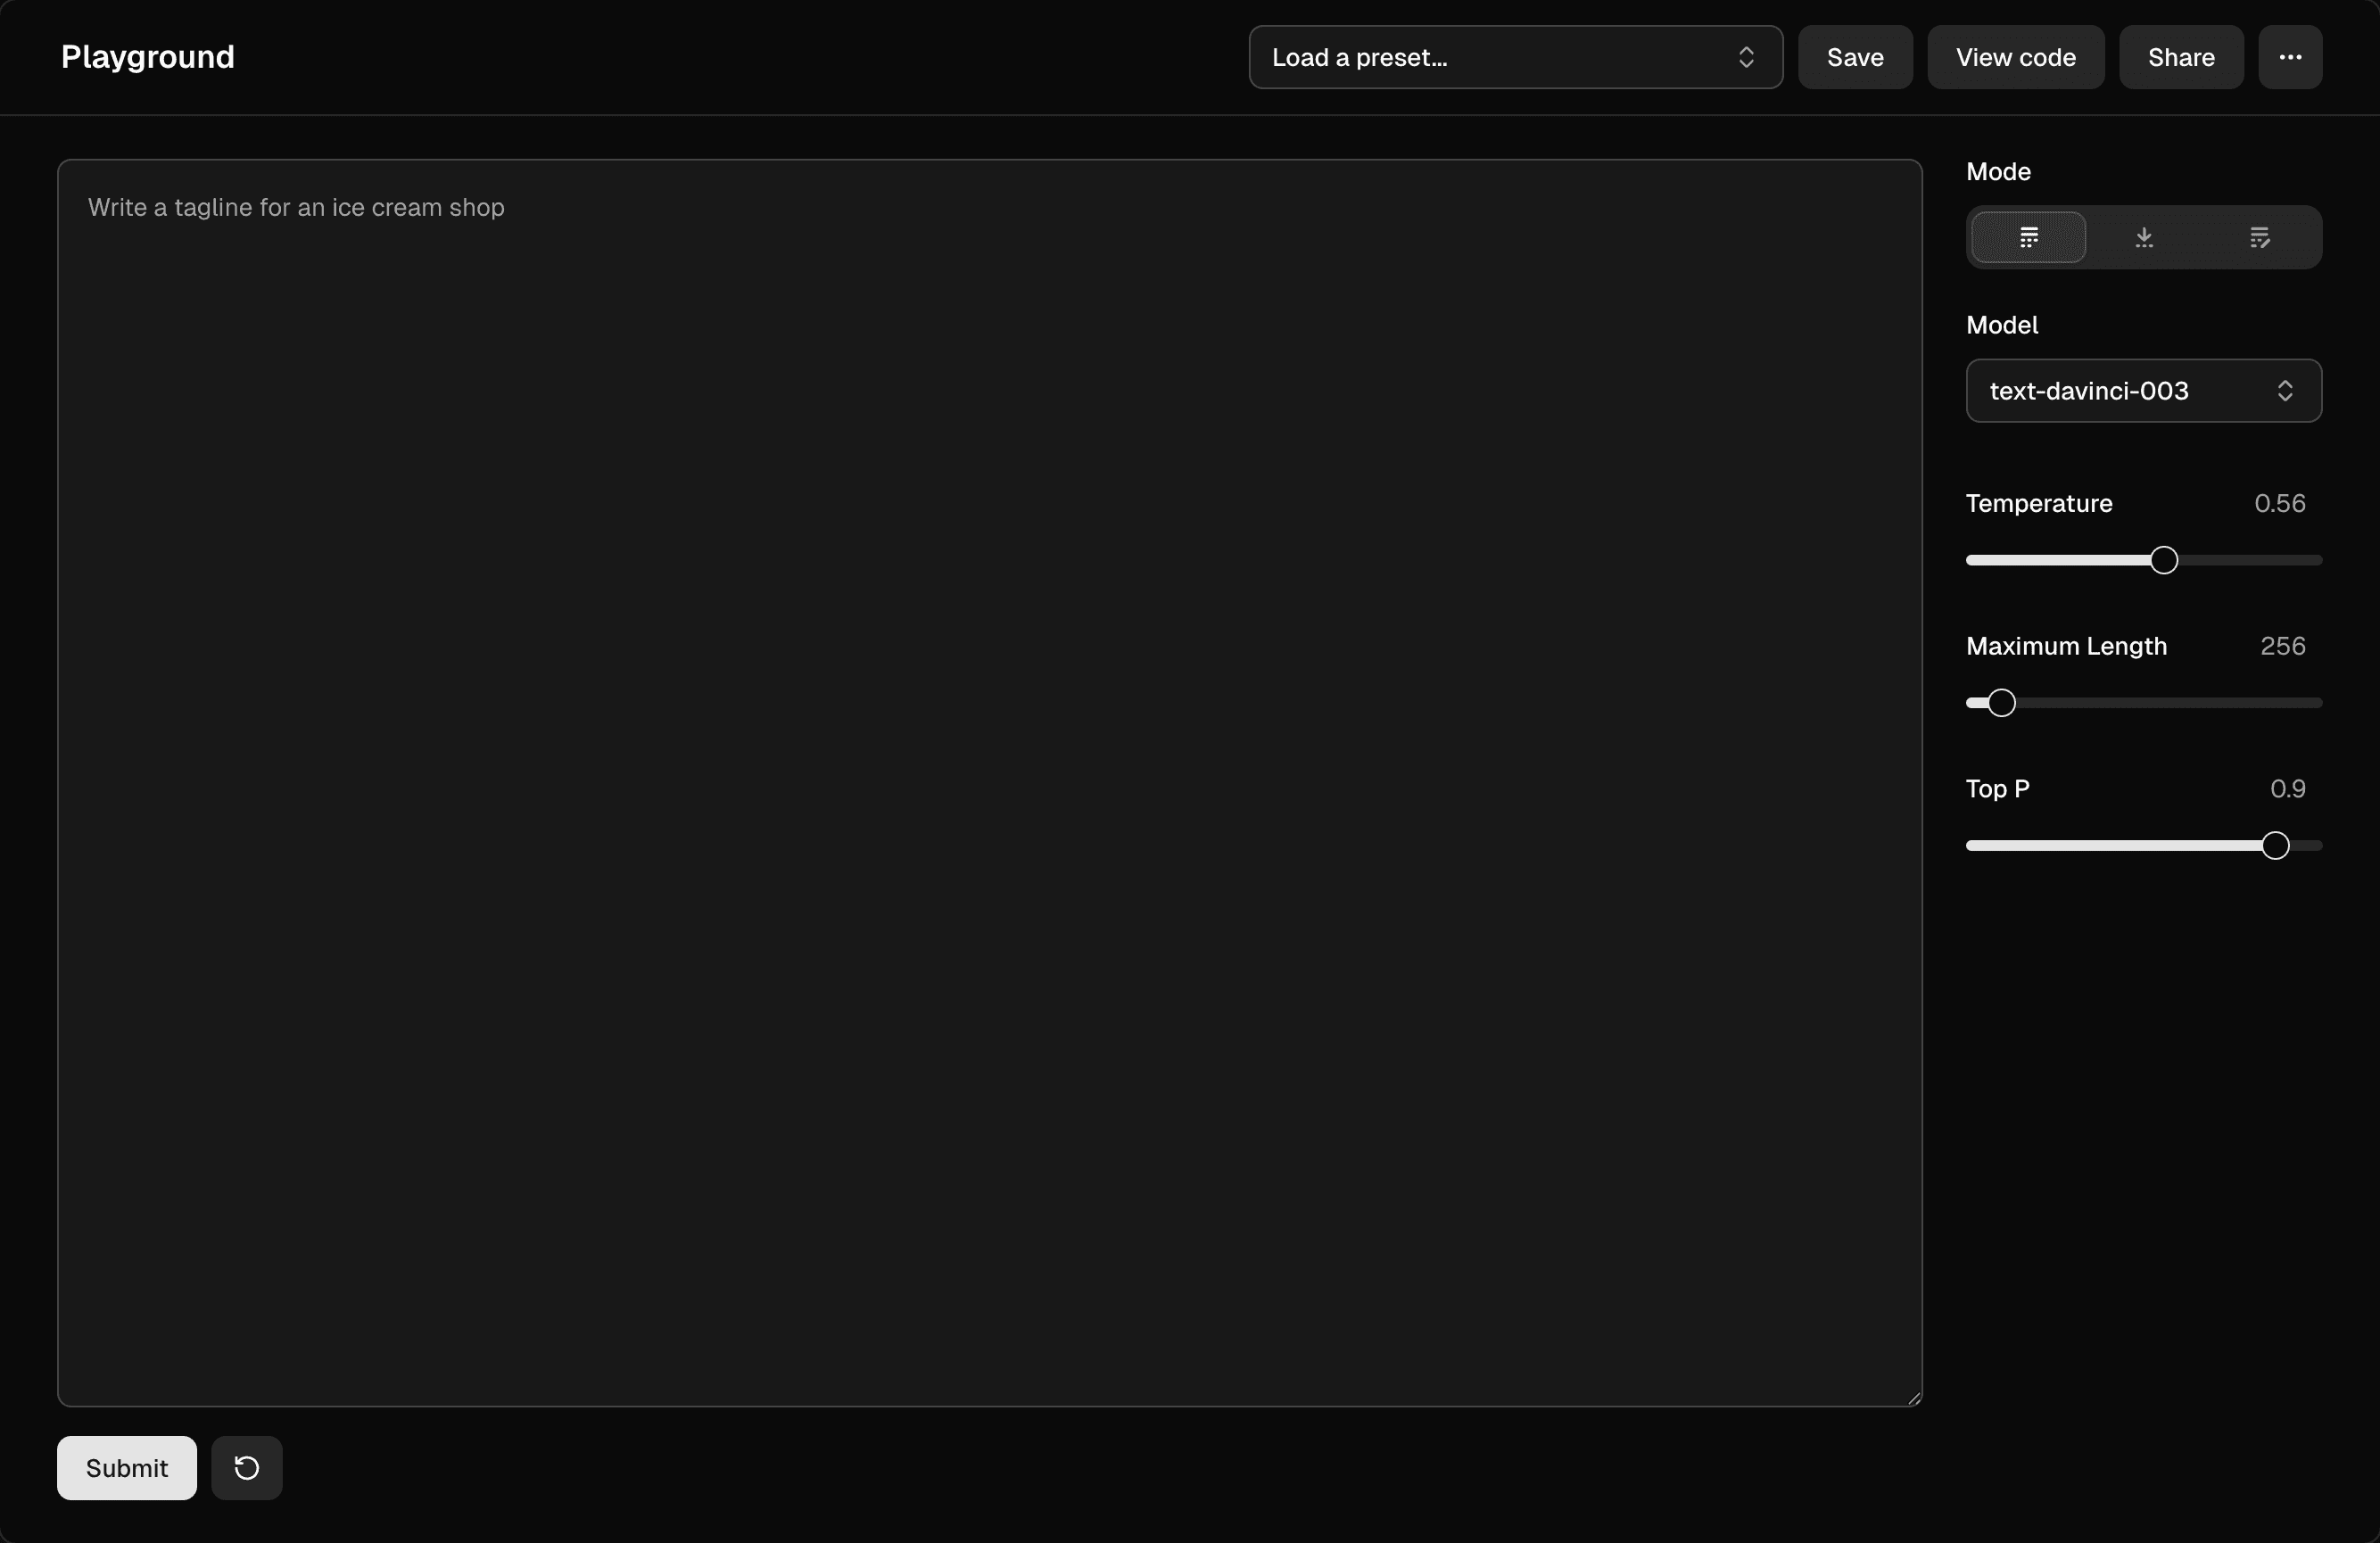This screenshot has width=2380, height=1543.
Task: Open the three-dots more options menu
Action: coord(2289,57)
